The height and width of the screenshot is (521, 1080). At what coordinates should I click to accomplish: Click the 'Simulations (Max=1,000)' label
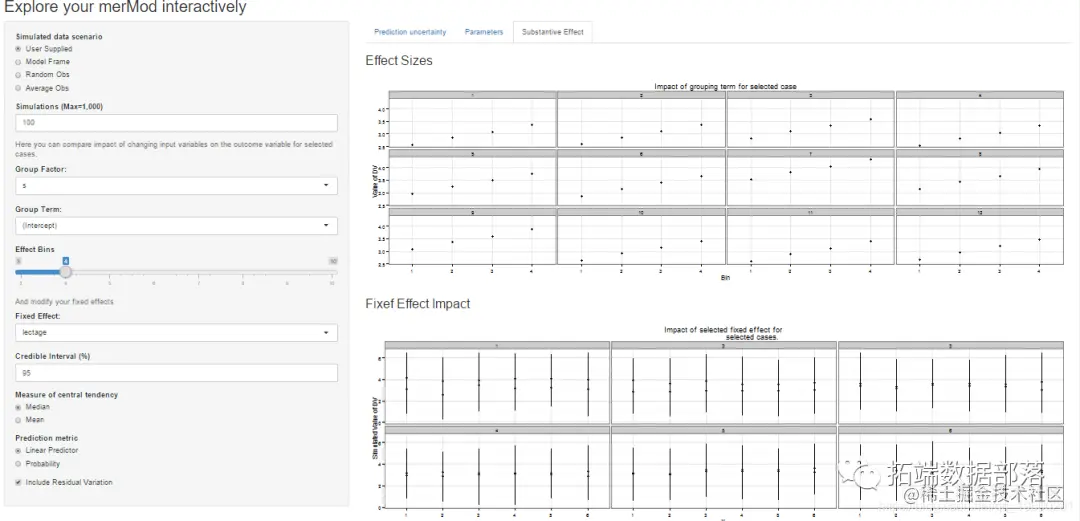(59, 106)
